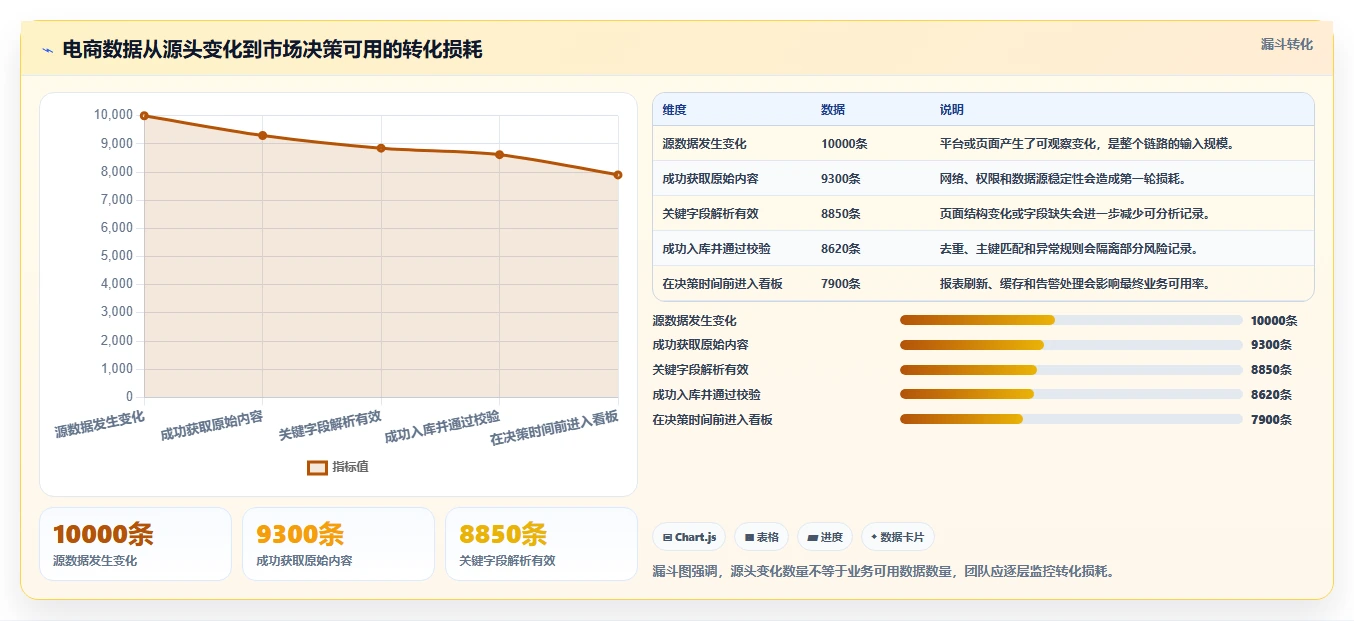
Task: Click the 维度 column header
Action: (x=674, y=110)
